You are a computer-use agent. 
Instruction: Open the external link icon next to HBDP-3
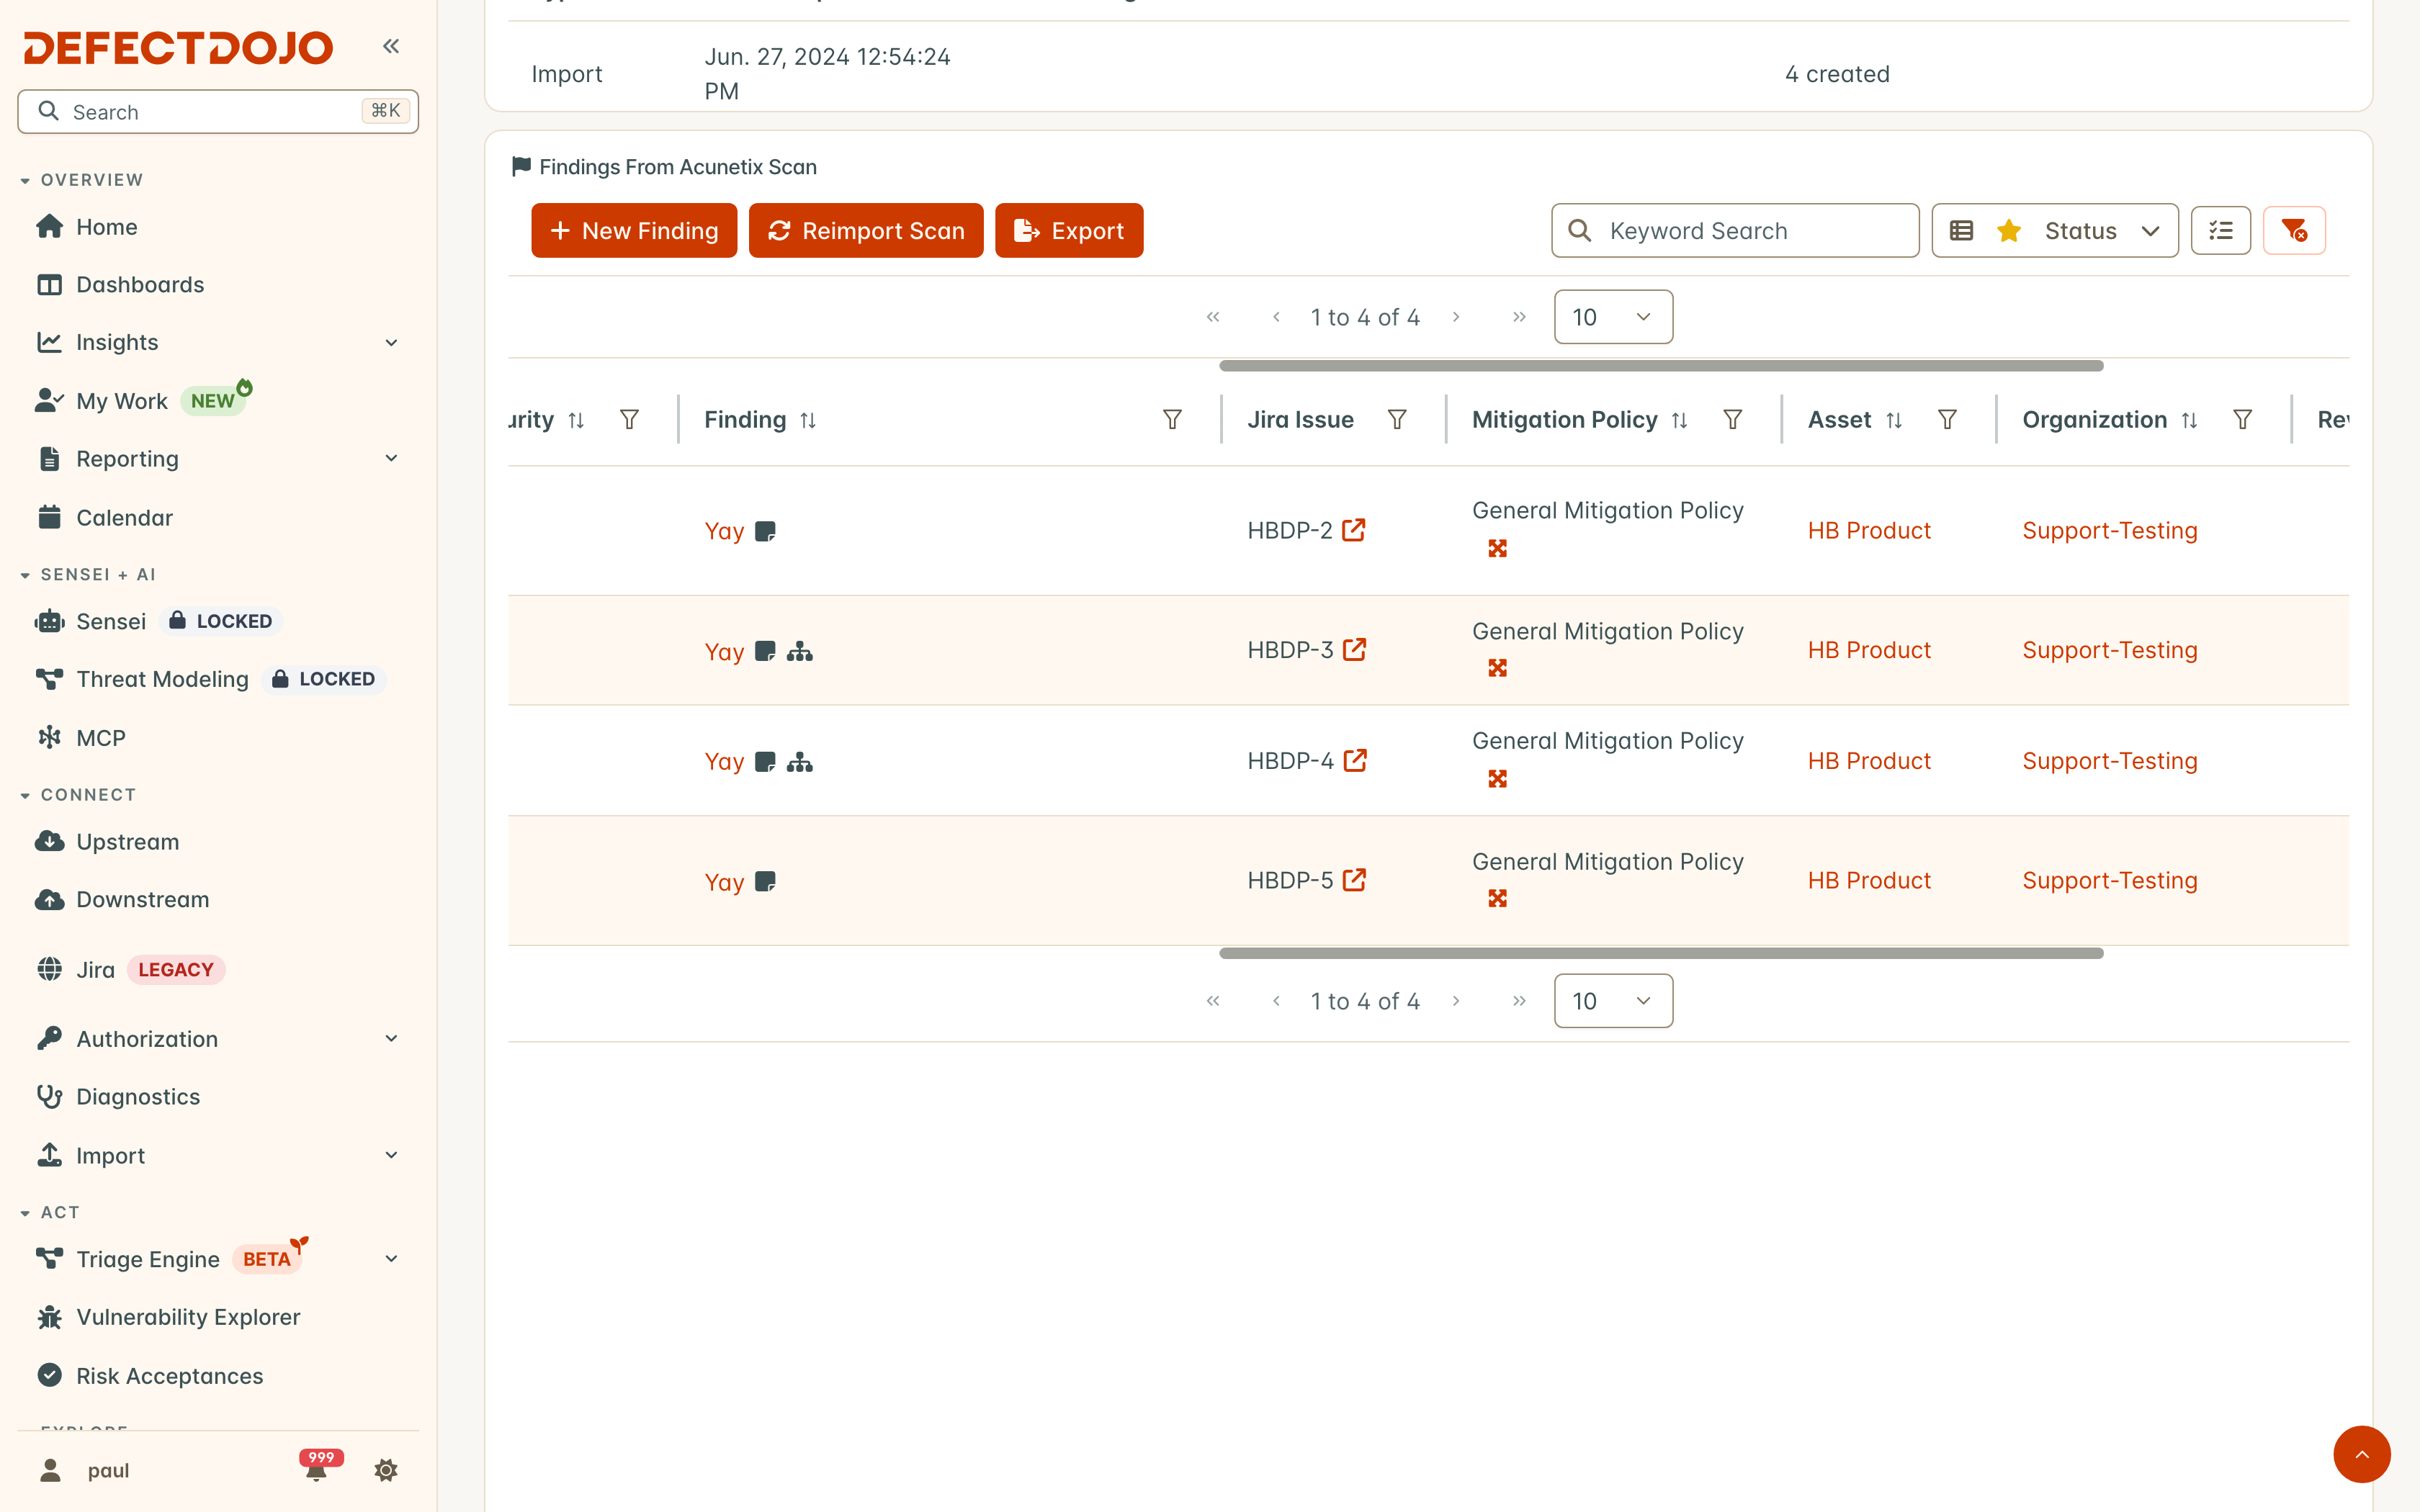[1355, 650]
